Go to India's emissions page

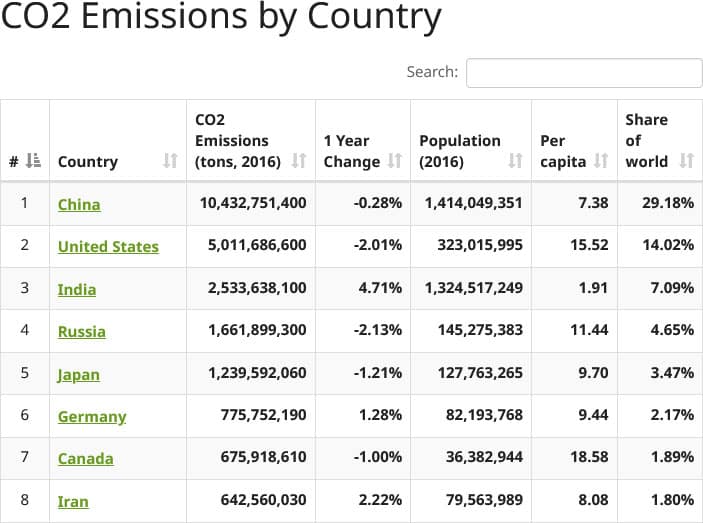pos(77,289)
